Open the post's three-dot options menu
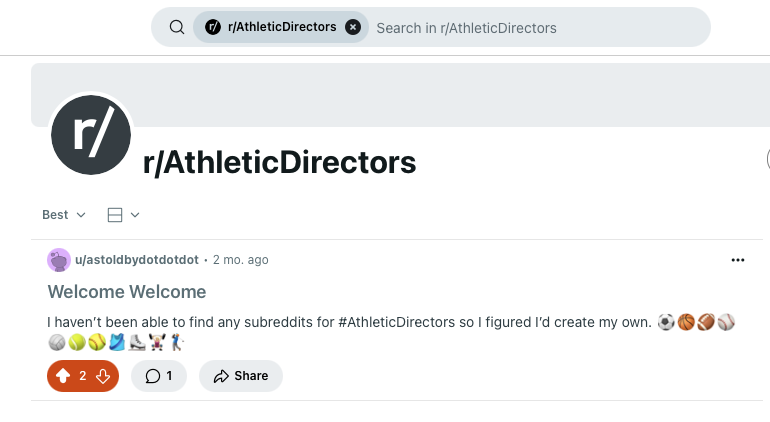Screen dimensions: 770x422 [x=738, y=260]
